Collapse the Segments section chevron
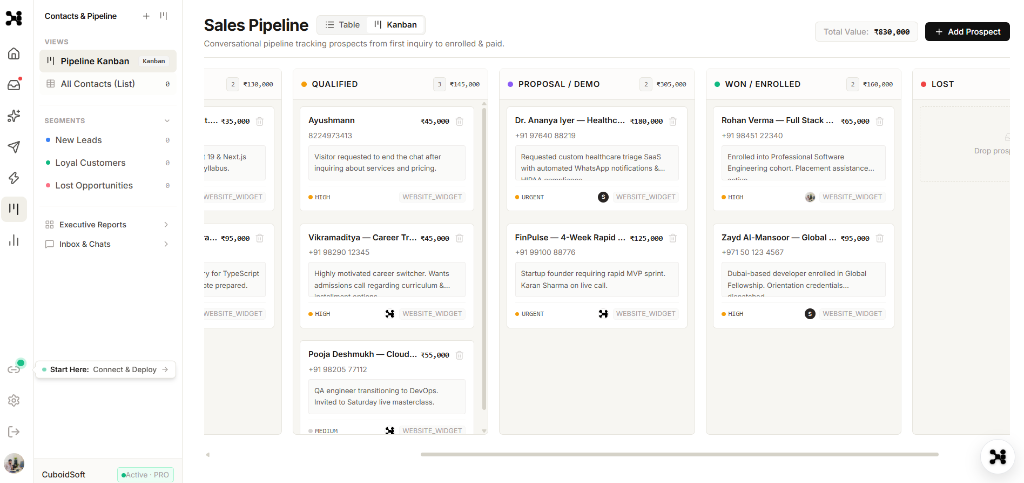The width and height of the screenshot is (1024, 483). tap(167, 121)
